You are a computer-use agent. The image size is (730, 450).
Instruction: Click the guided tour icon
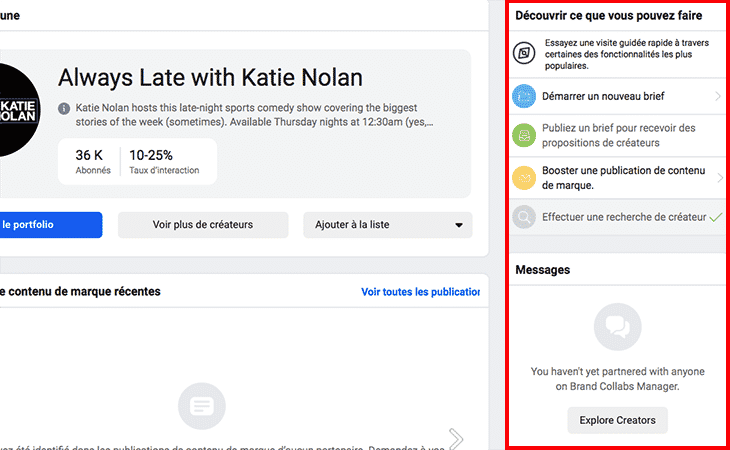coord(525,54)
